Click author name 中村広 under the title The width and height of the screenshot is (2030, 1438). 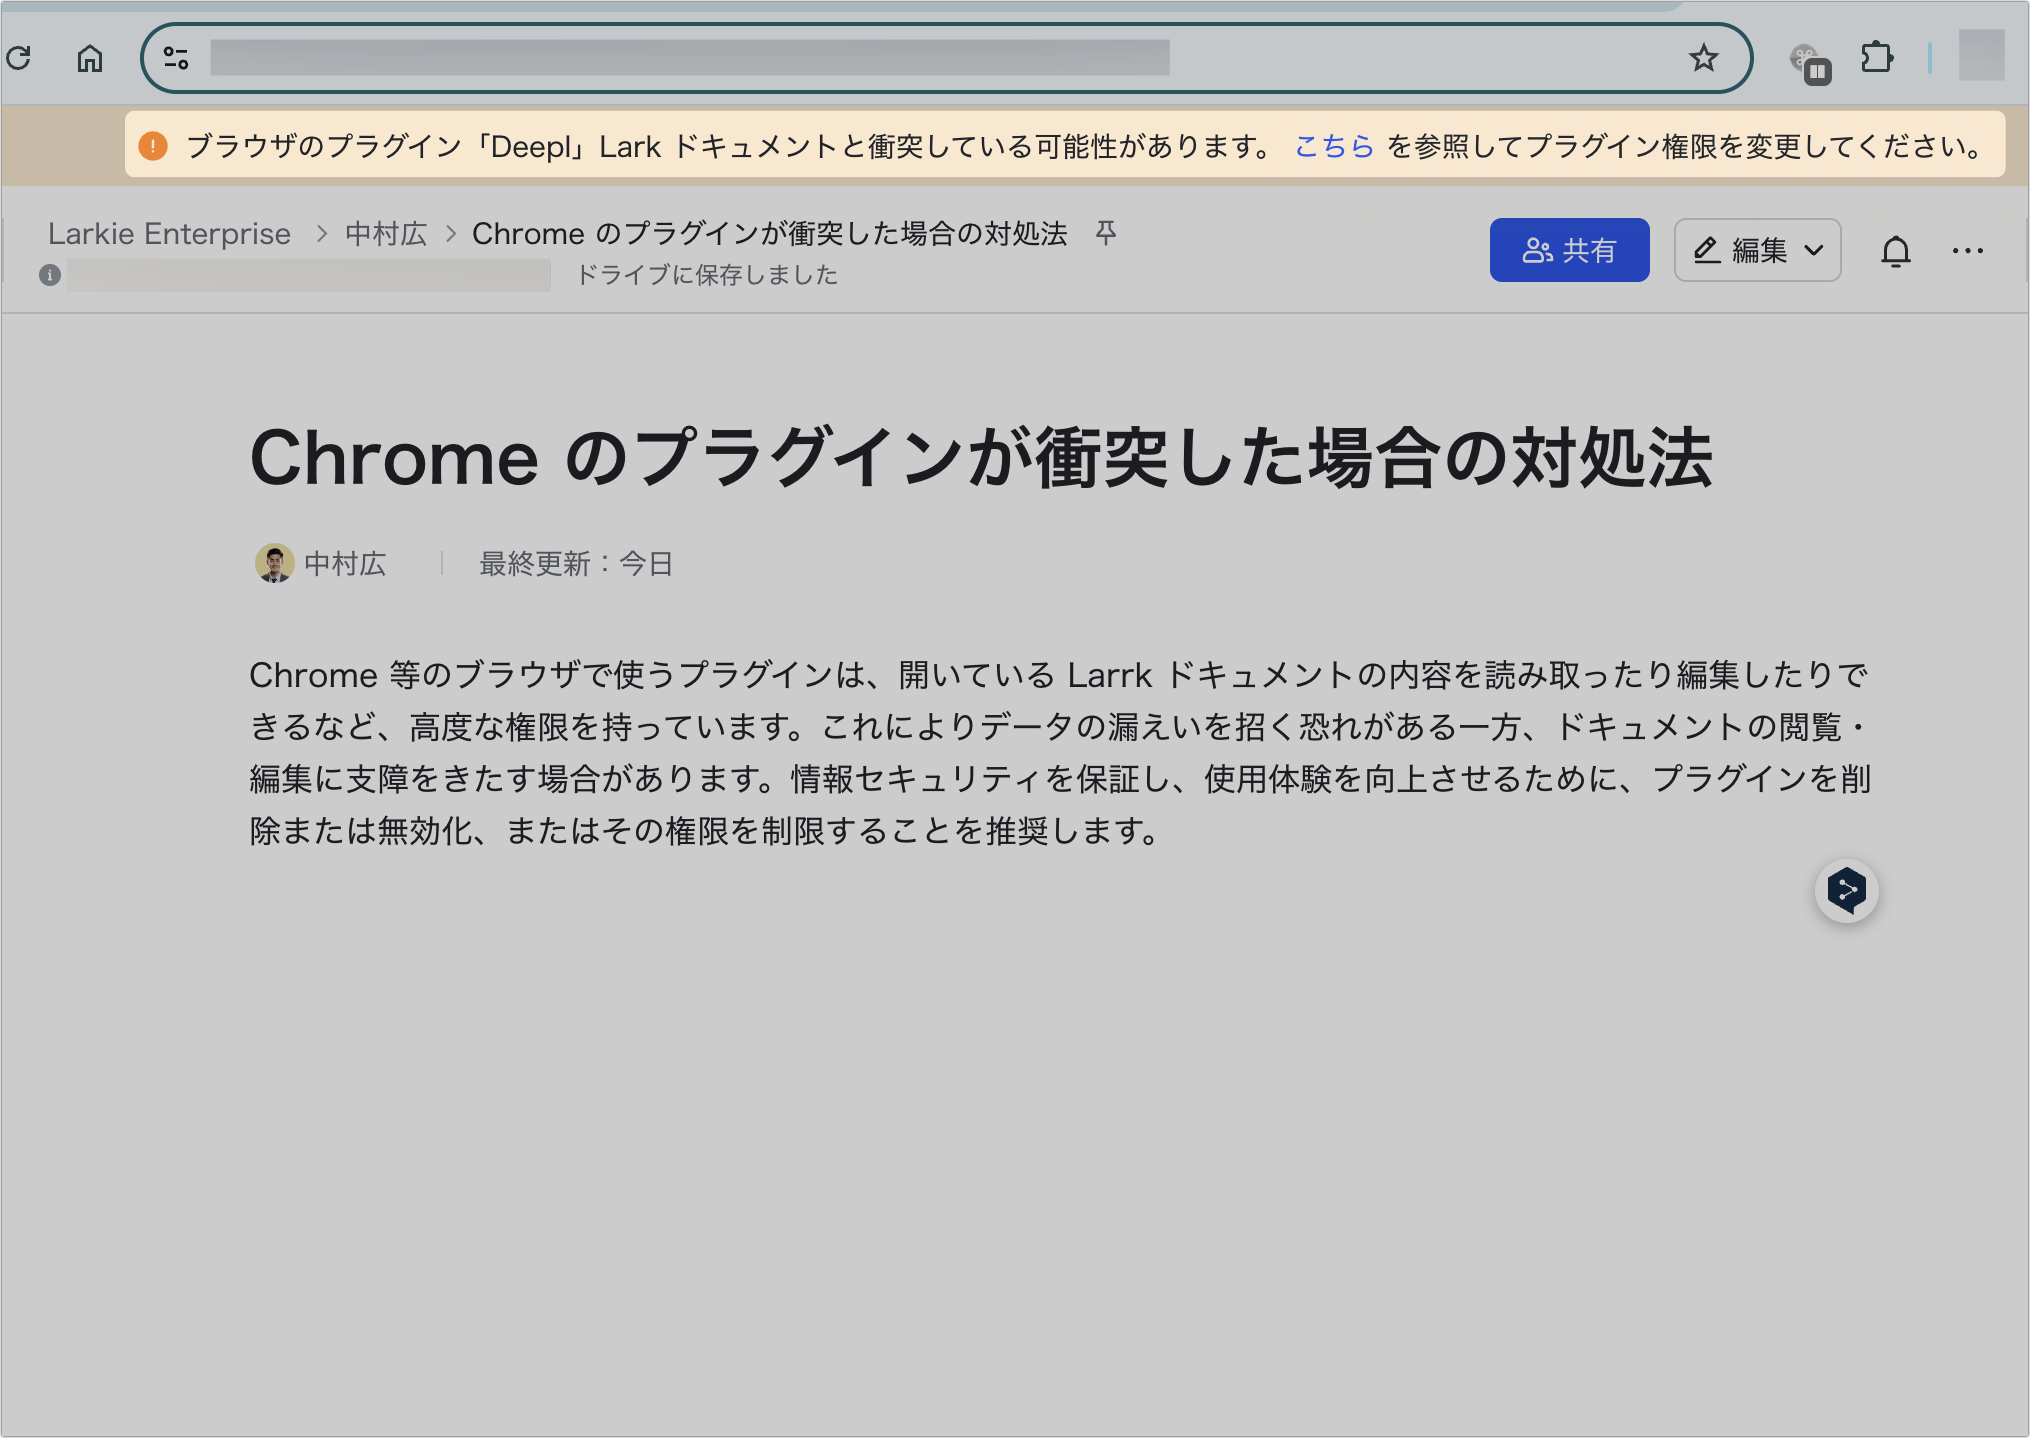pos(345,564)
